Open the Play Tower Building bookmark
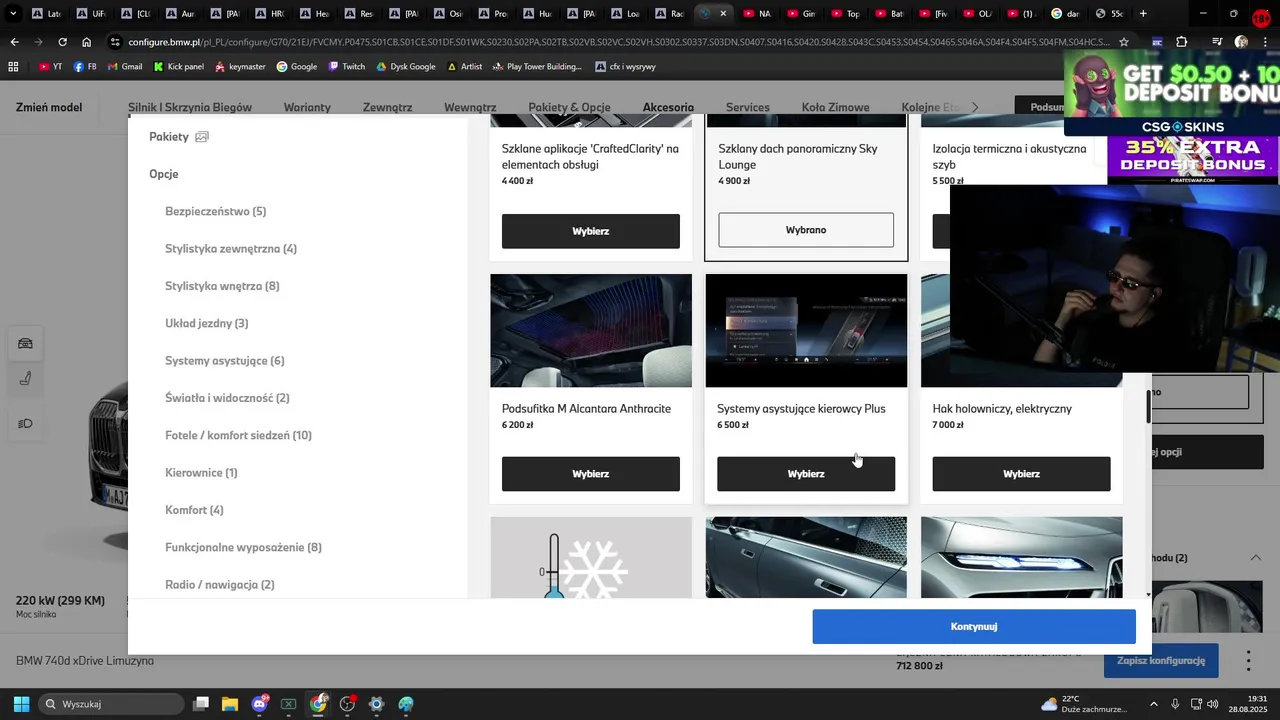The width and height of the screenshot is (1280, 720). tap(537, 66)
